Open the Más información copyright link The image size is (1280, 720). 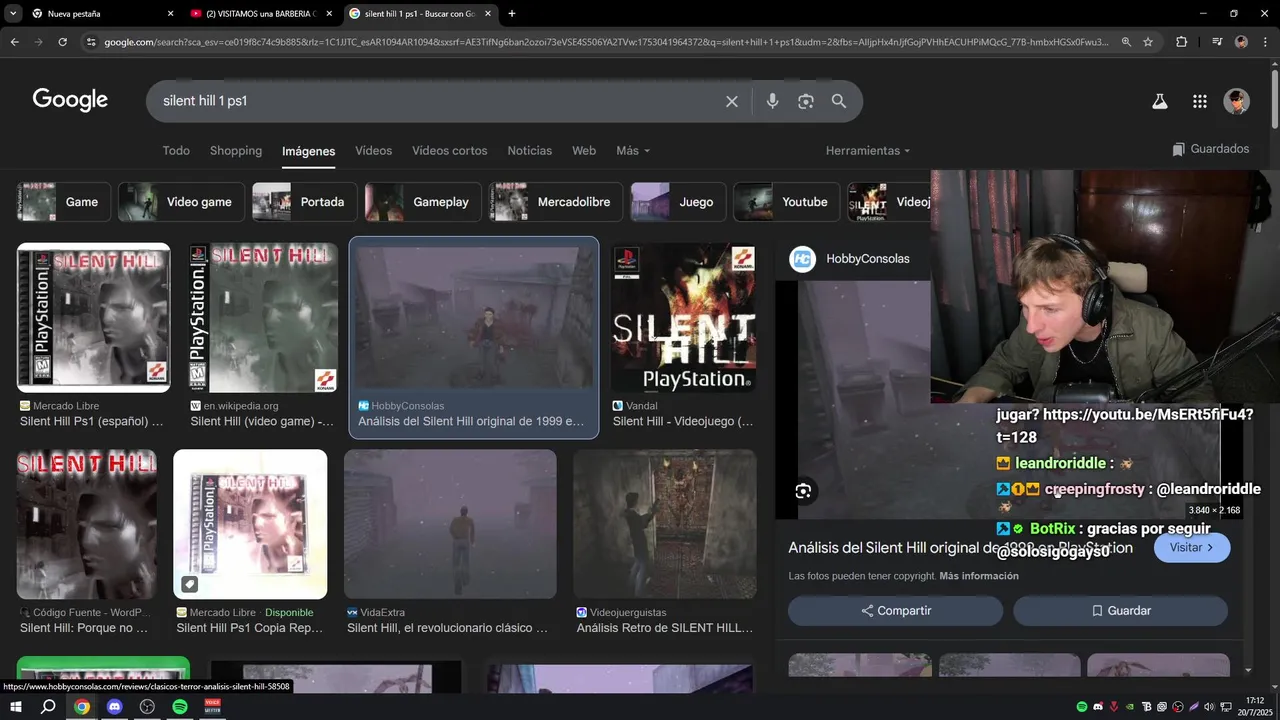pos(979,576)
